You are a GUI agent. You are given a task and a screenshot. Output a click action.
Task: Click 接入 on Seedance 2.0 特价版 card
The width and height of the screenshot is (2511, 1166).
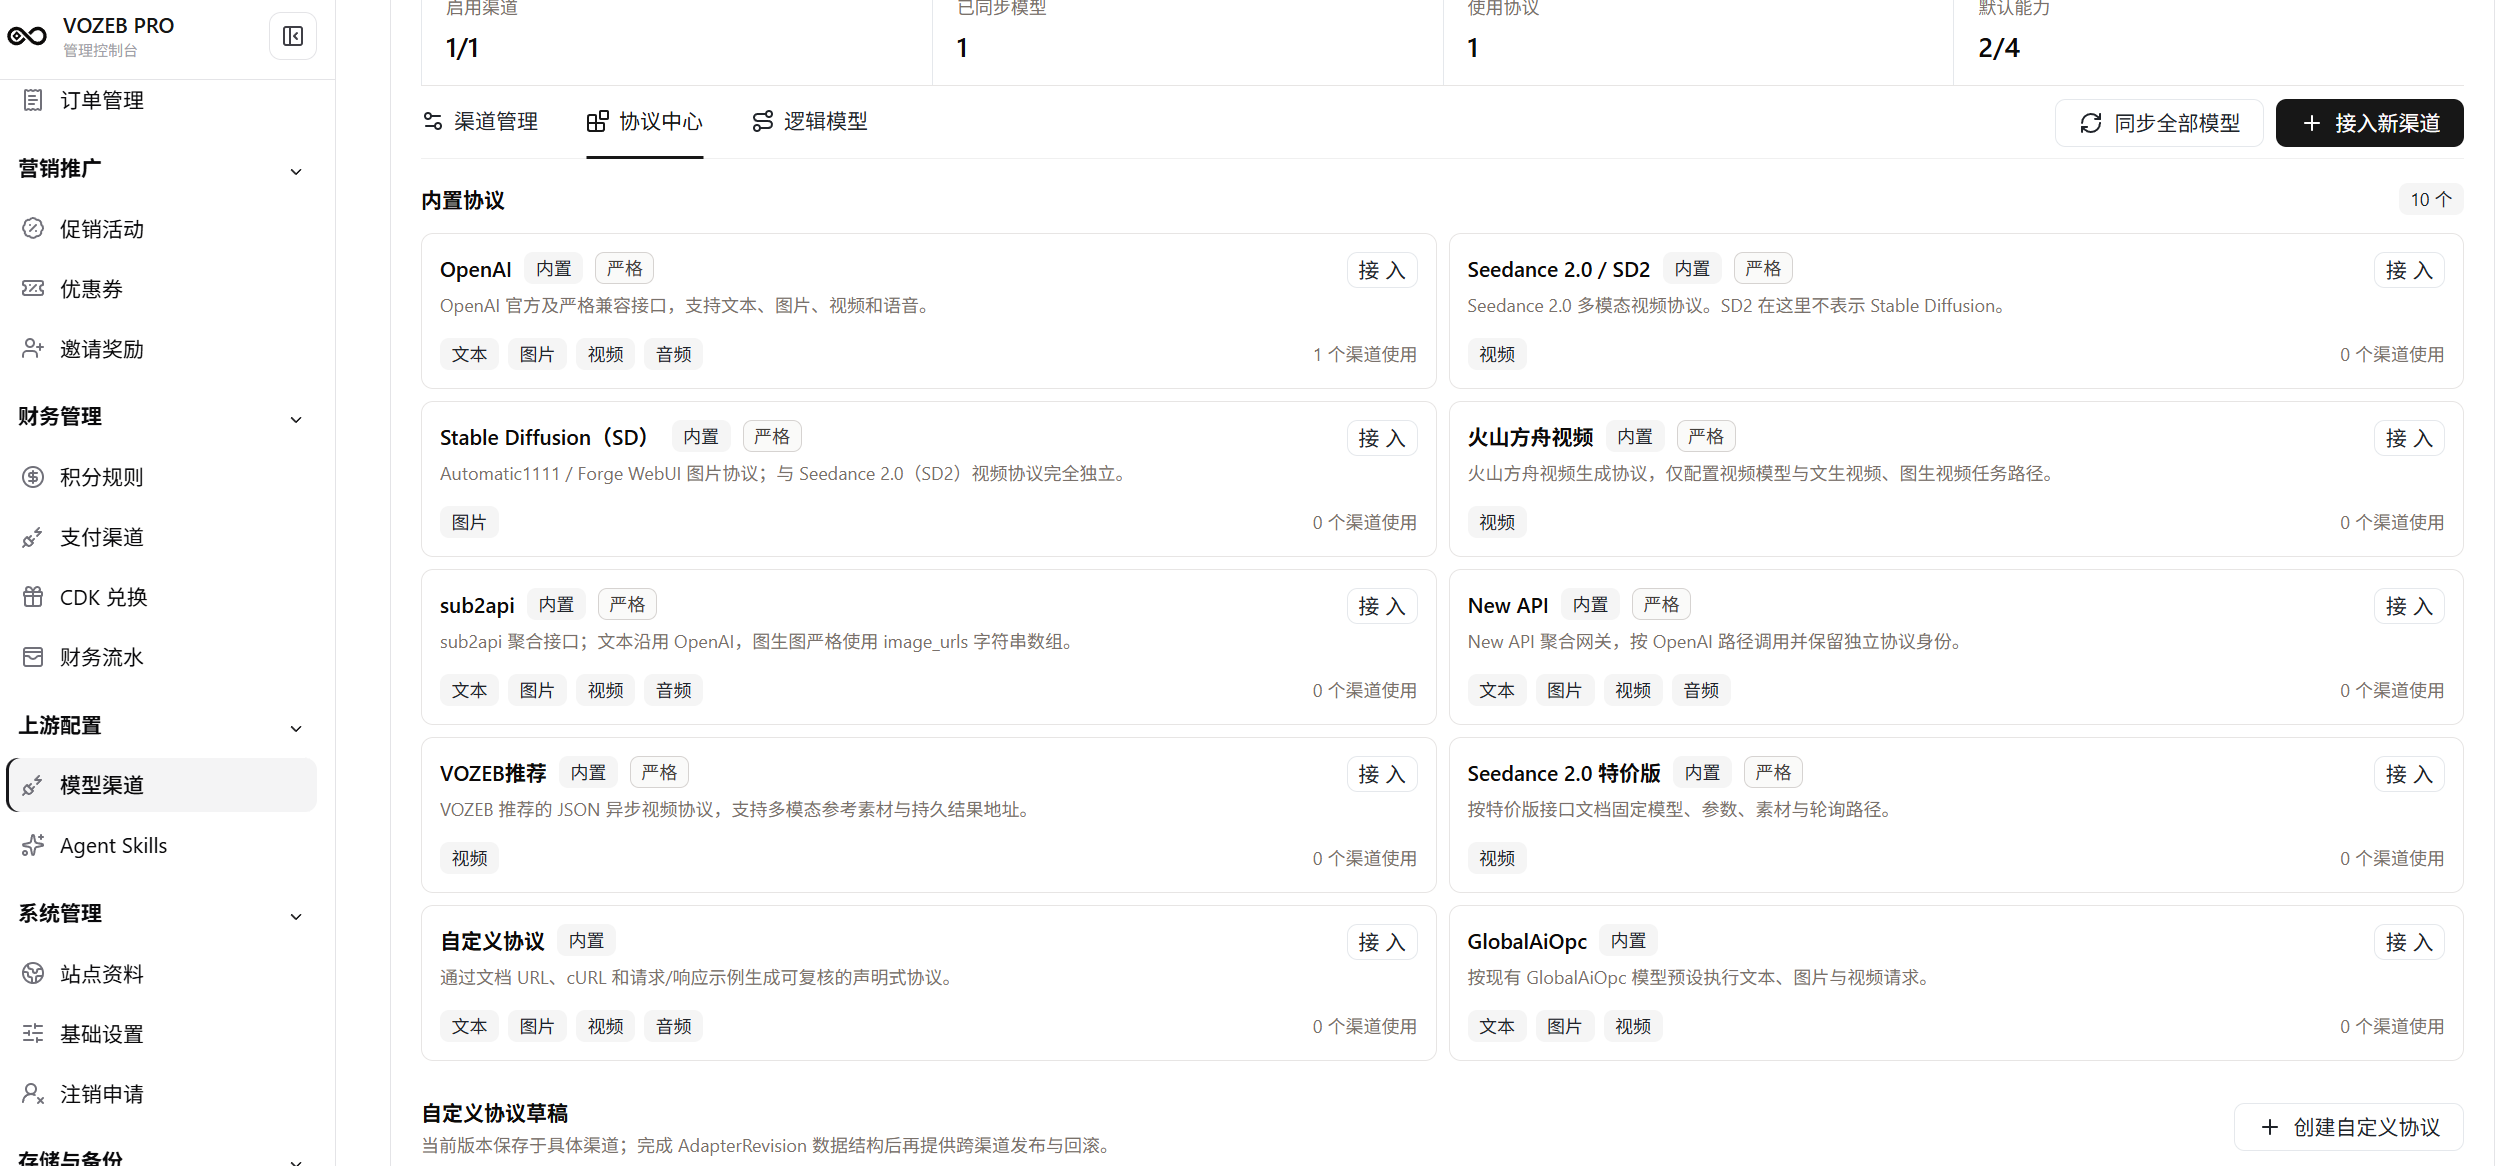point(2408,774)
